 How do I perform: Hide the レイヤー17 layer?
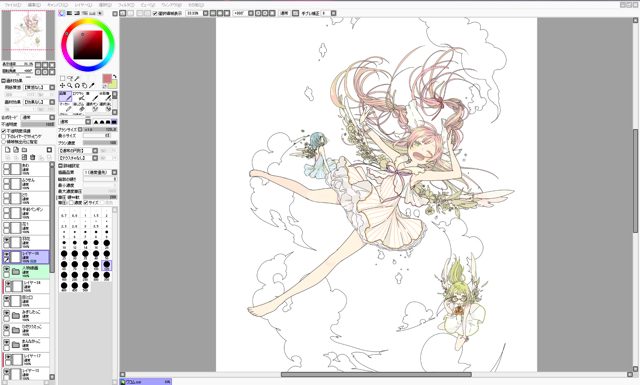click(8, 357)
